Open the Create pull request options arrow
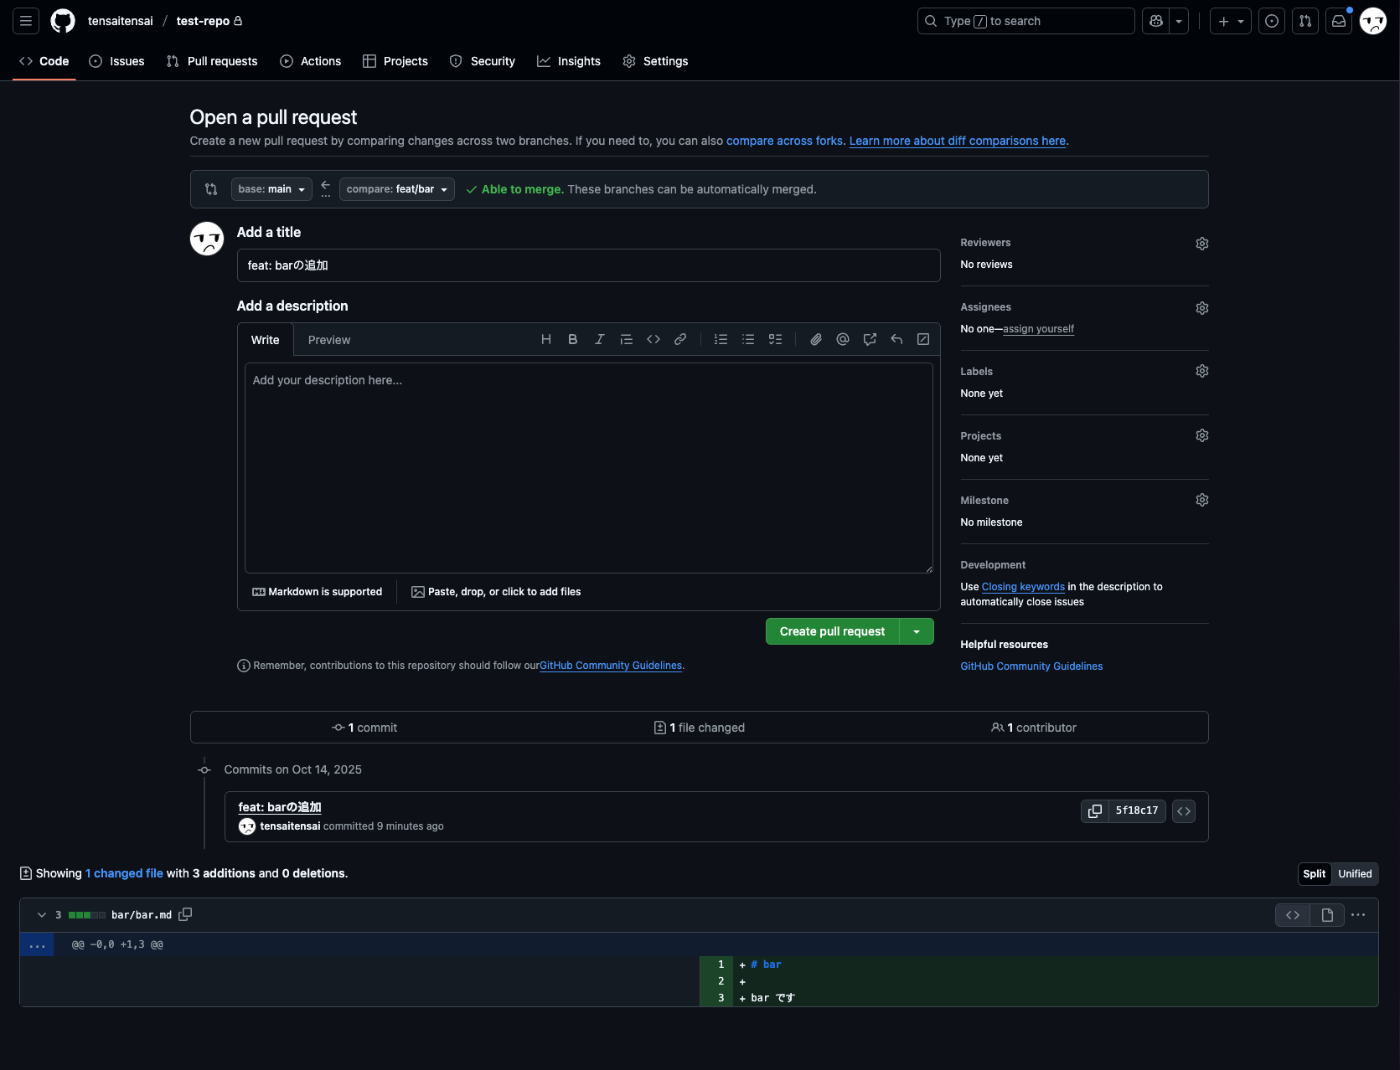Viewport: 1400px width, 1070px height. tap(917, 632)
